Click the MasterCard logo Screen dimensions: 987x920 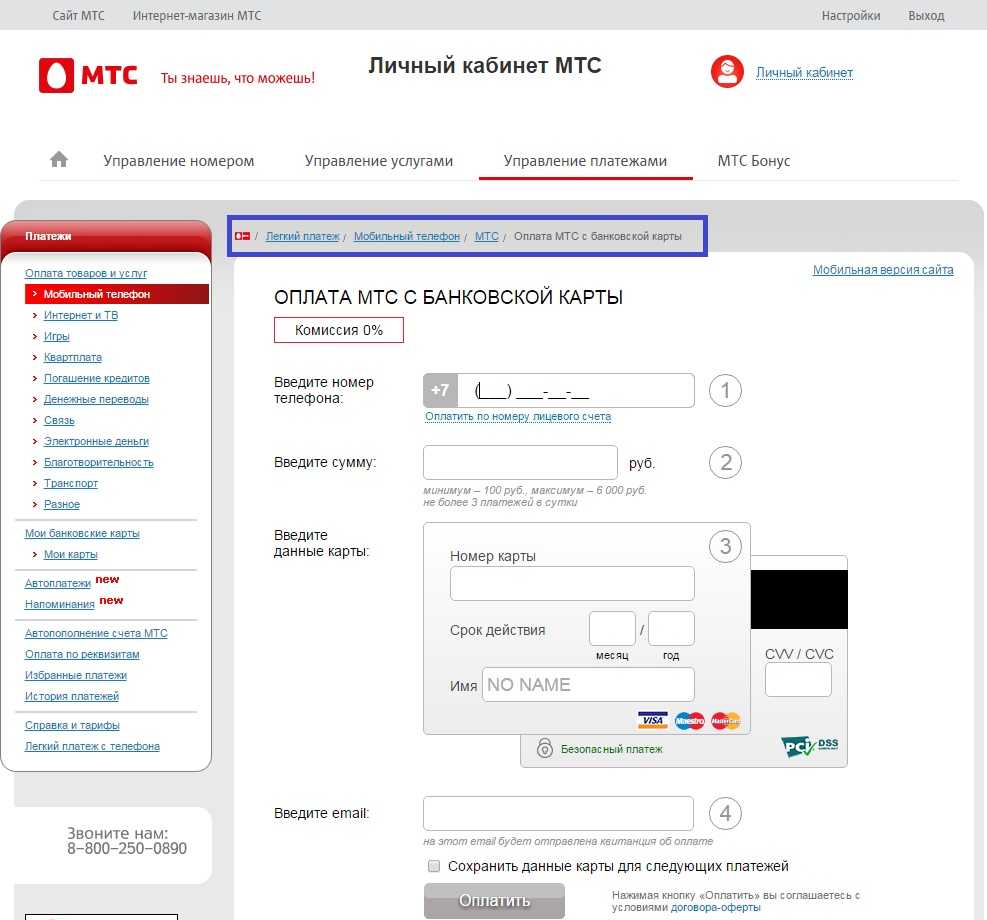pyautogui.click(x=726, y=721)
